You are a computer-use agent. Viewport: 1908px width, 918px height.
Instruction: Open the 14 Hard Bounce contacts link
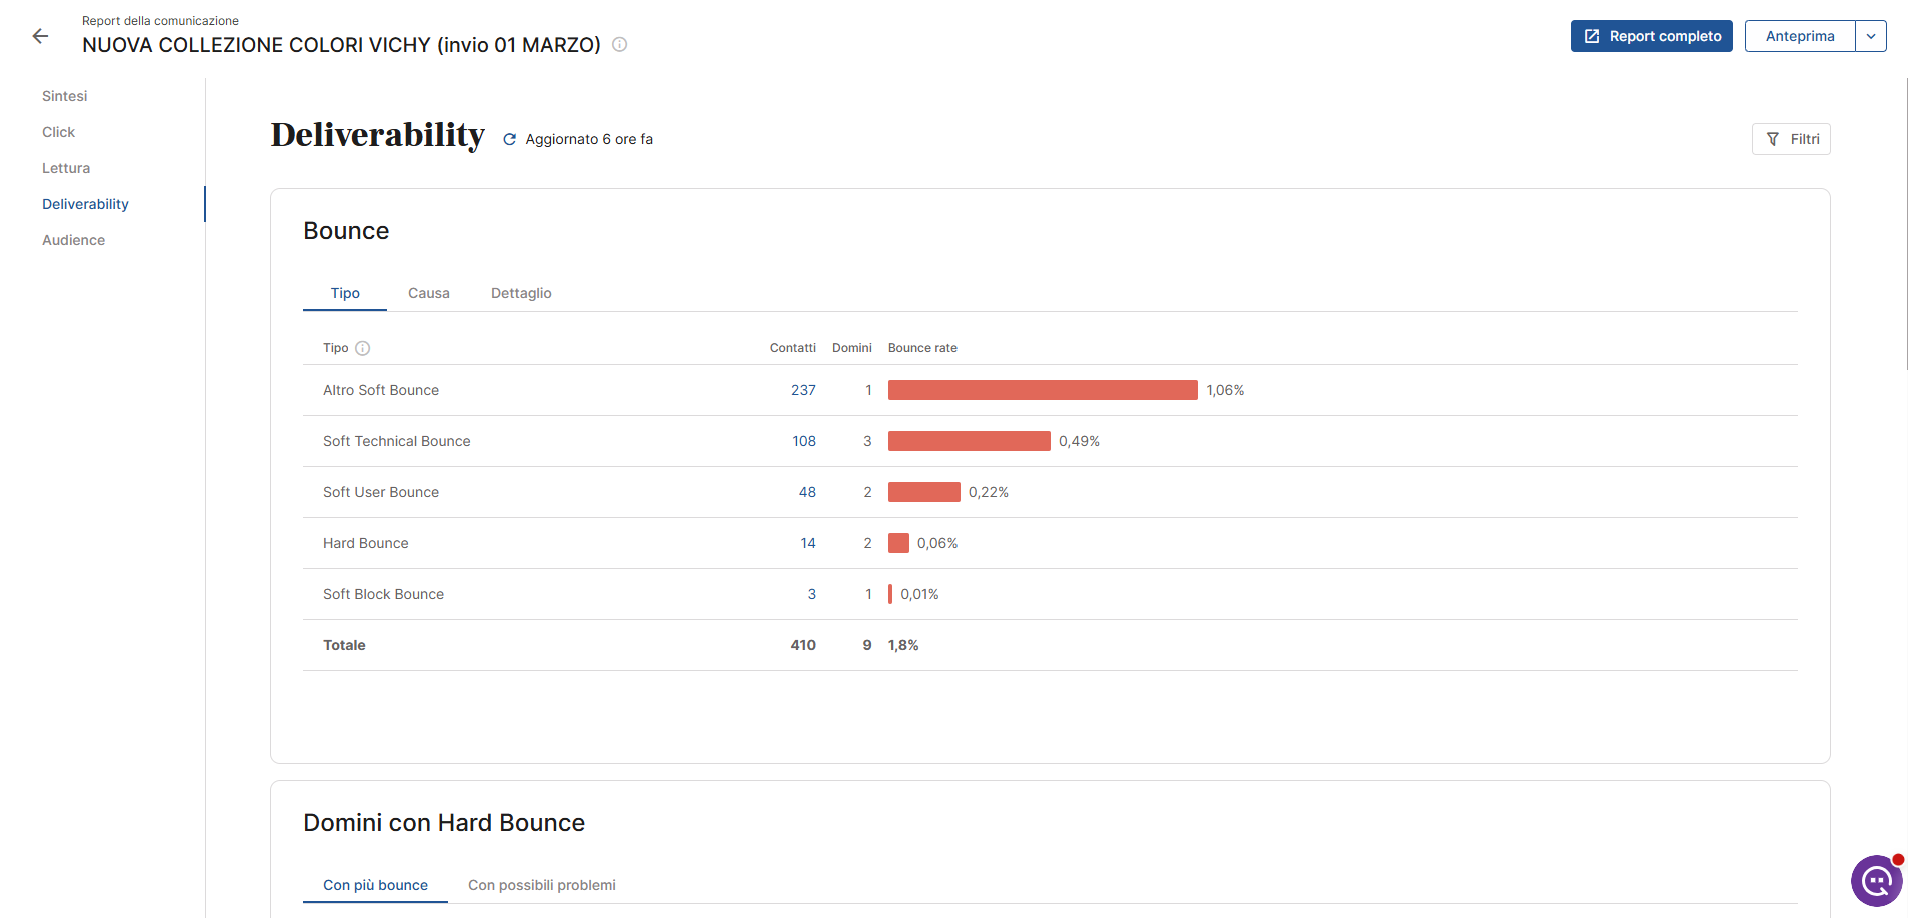click(x=808, y=543)
